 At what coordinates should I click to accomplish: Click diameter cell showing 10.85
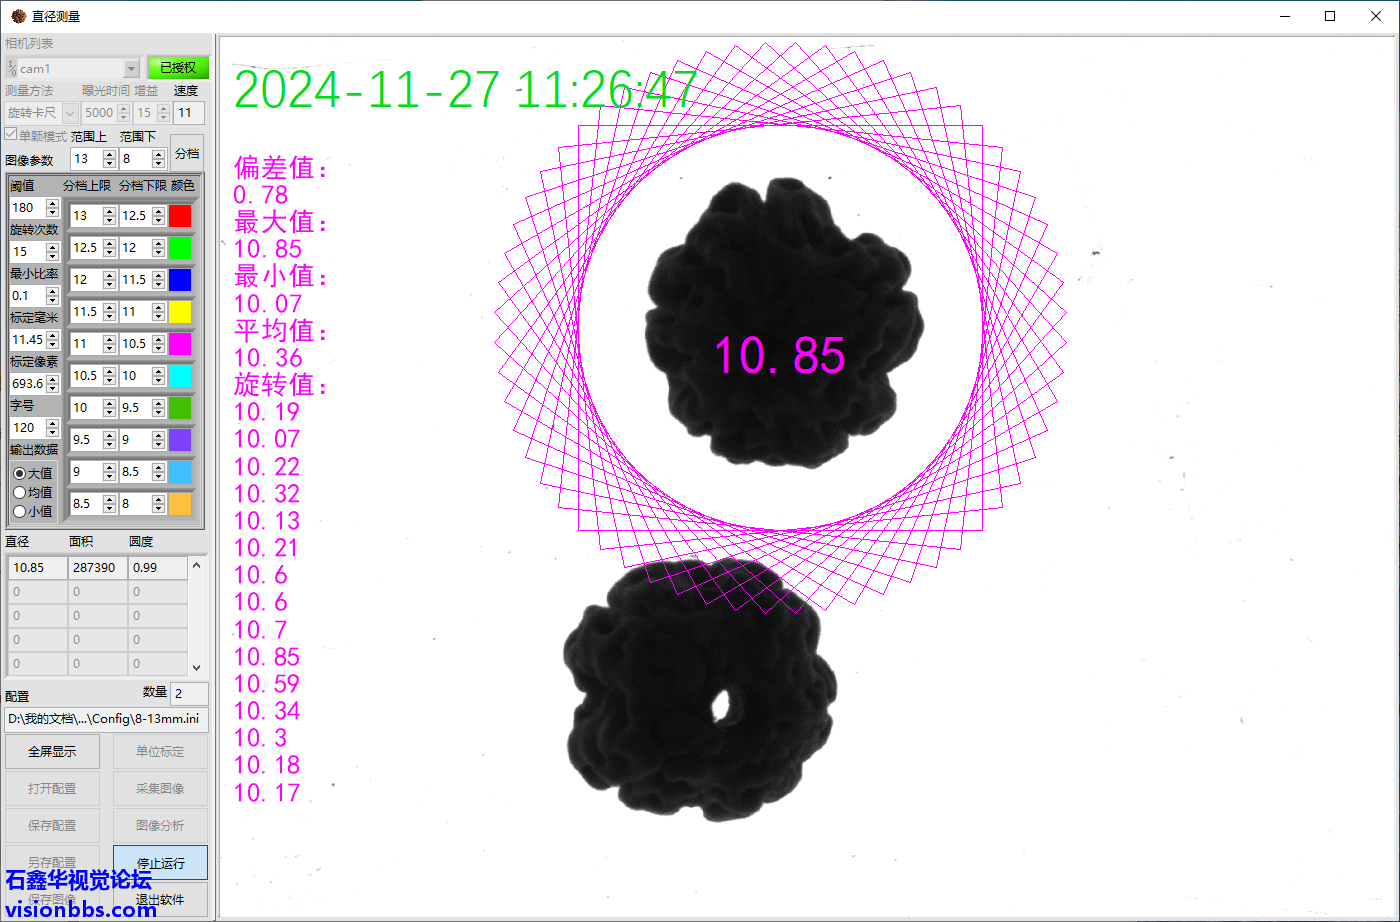38,567
